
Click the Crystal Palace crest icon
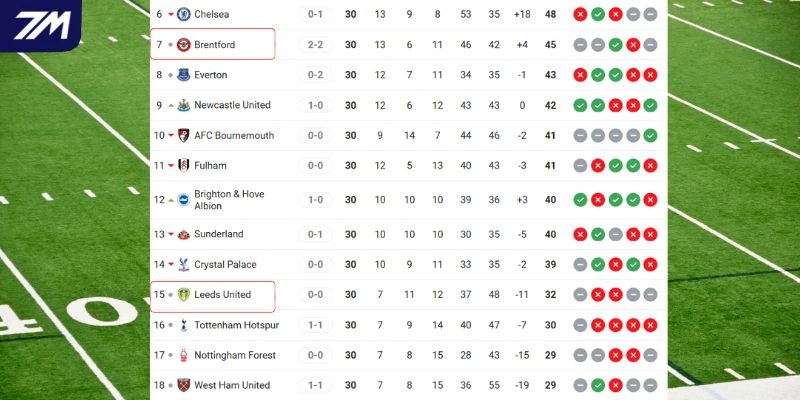coord(183,265)
